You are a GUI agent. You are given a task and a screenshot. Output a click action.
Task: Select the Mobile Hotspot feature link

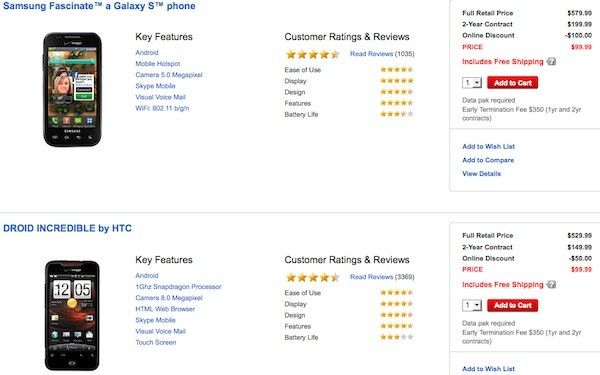click(158, 64)
